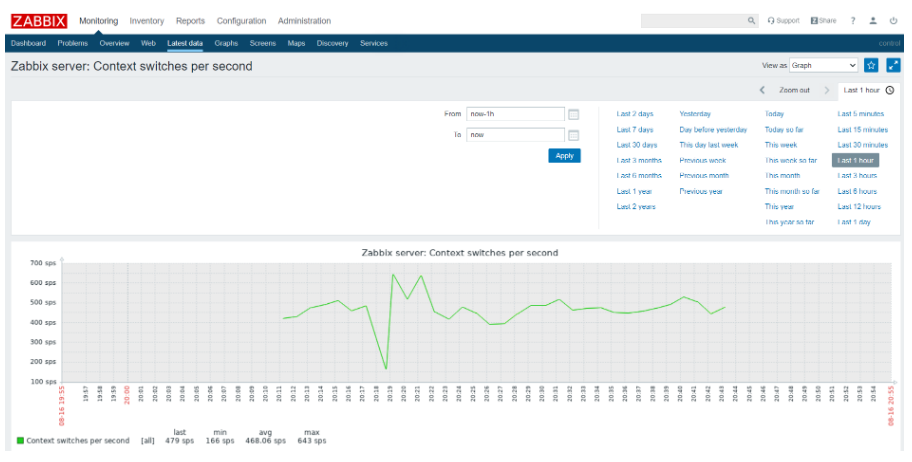This screenshot has height=462, width=912.
Task: Choose Last 2 years range
Action: 636,207
